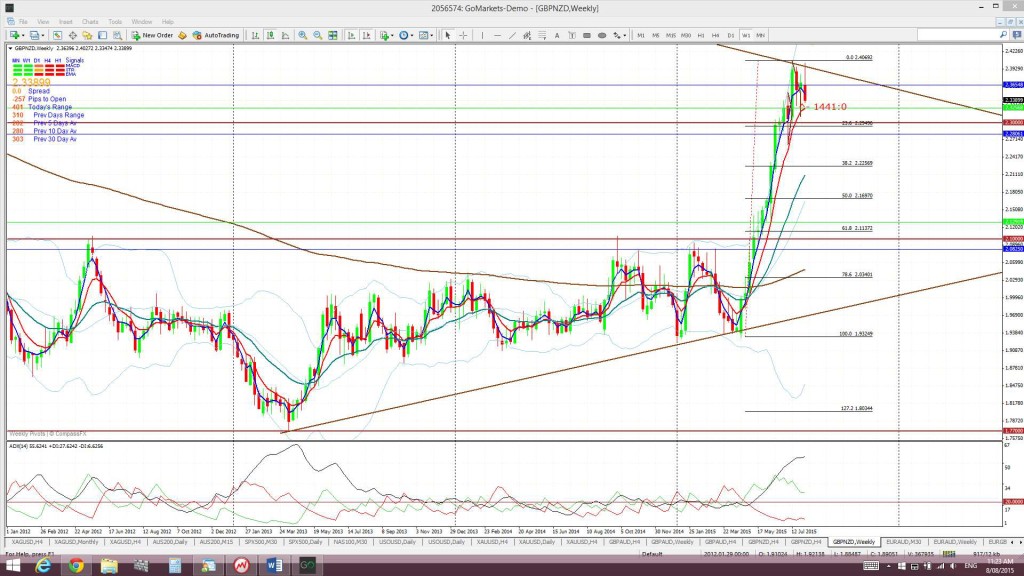Switch to the XAGUSD,Monthly chart tab
1024x576 pixels.
coord(76,542)
